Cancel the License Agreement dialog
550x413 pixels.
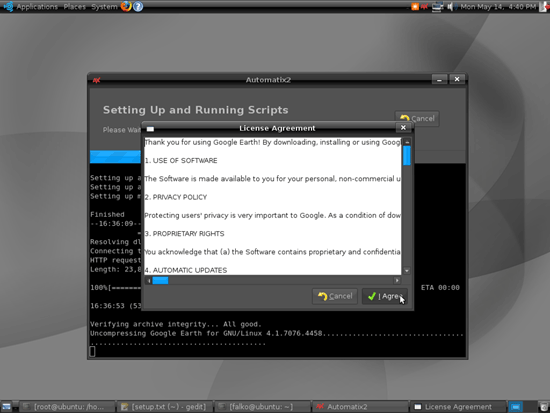[x=335, y=297]
